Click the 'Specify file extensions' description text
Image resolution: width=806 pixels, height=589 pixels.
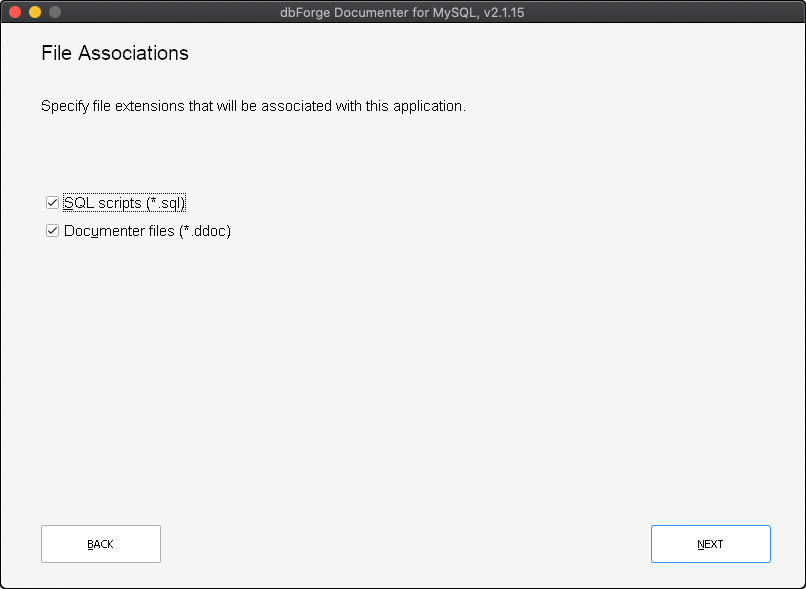tap(253, 106)
